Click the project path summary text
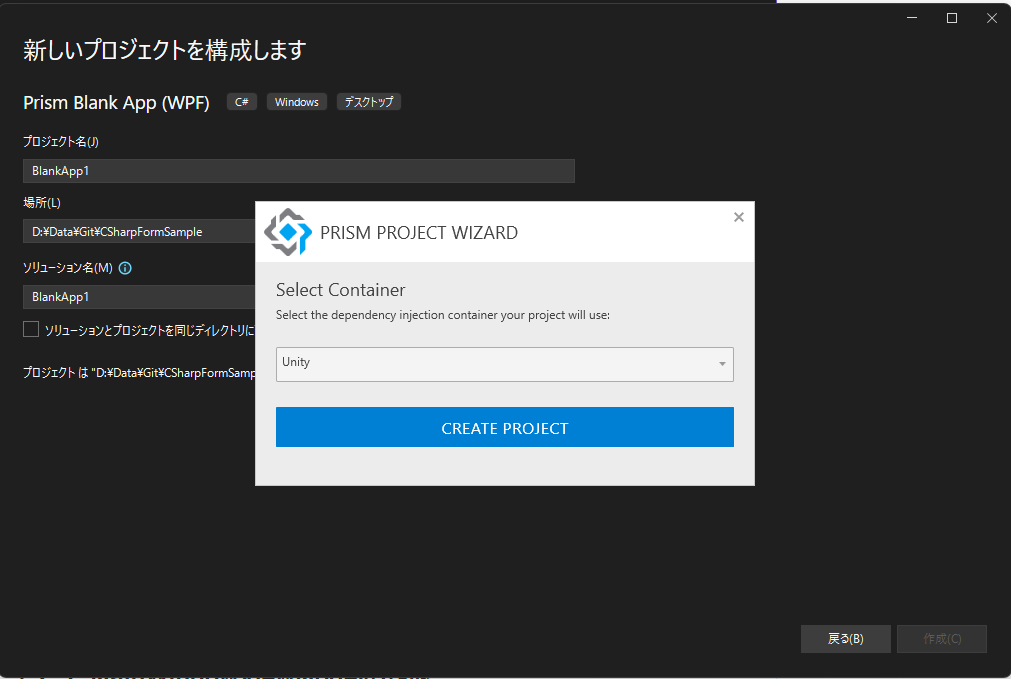1011x679 pixels. click(x=139, y=373)
